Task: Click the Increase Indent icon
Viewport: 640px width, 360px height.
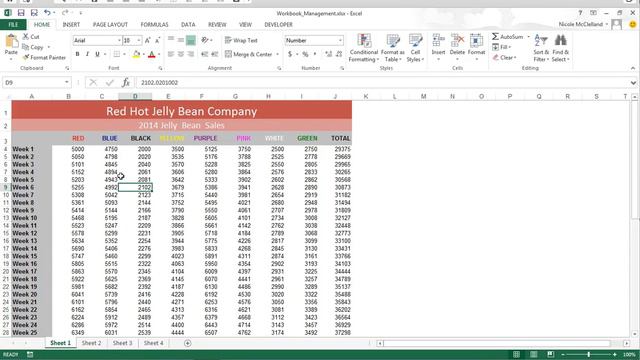Action: pyautogui.click(x=215, y=54)
